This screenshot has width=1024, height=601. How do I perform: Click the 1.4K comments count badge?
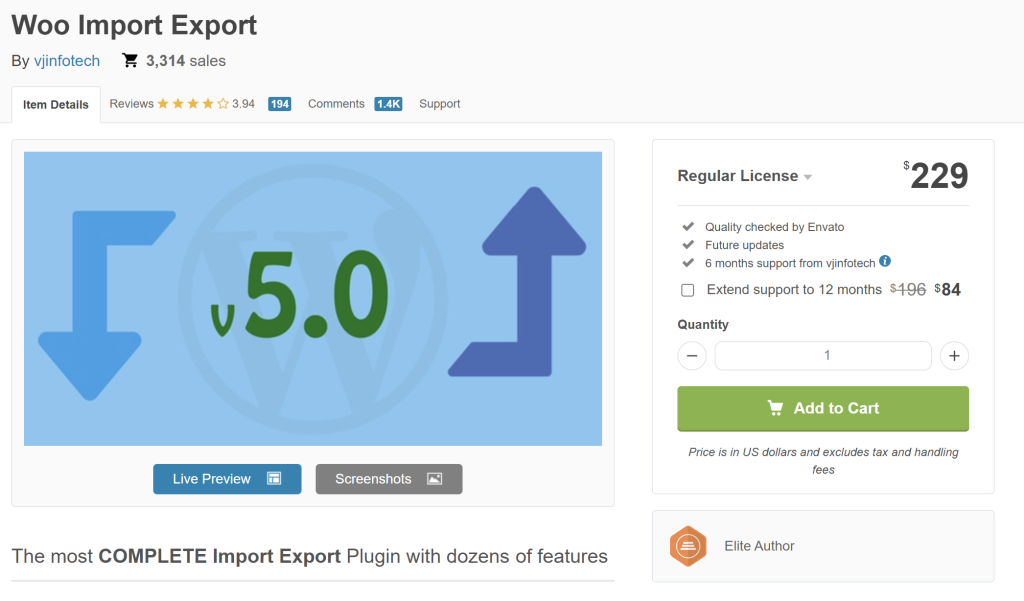pyautogui.click(x=389, y=104)
